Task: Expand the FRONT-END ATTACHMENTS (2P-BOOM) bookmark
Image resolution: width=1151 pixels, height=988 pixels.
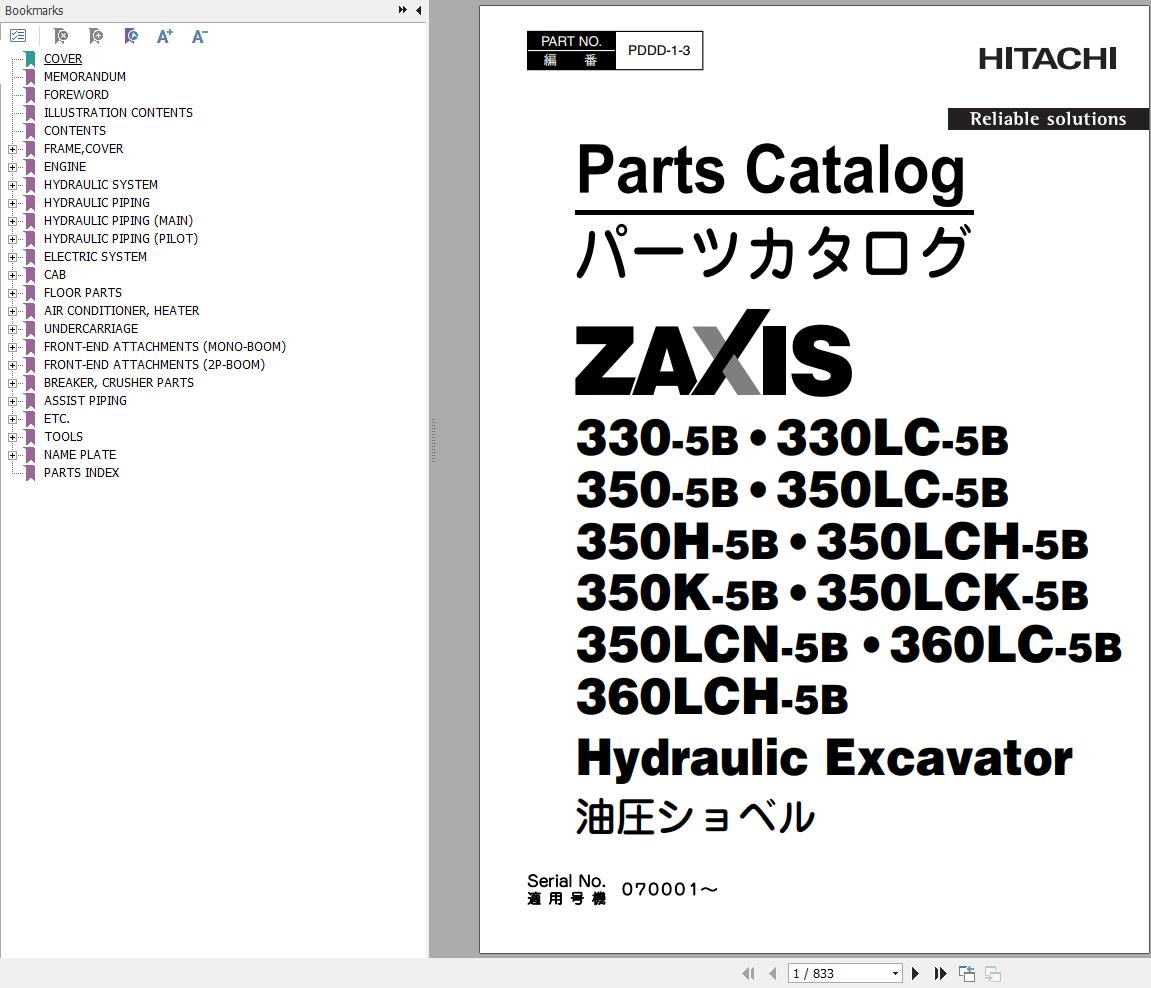Action: [12, 365]
